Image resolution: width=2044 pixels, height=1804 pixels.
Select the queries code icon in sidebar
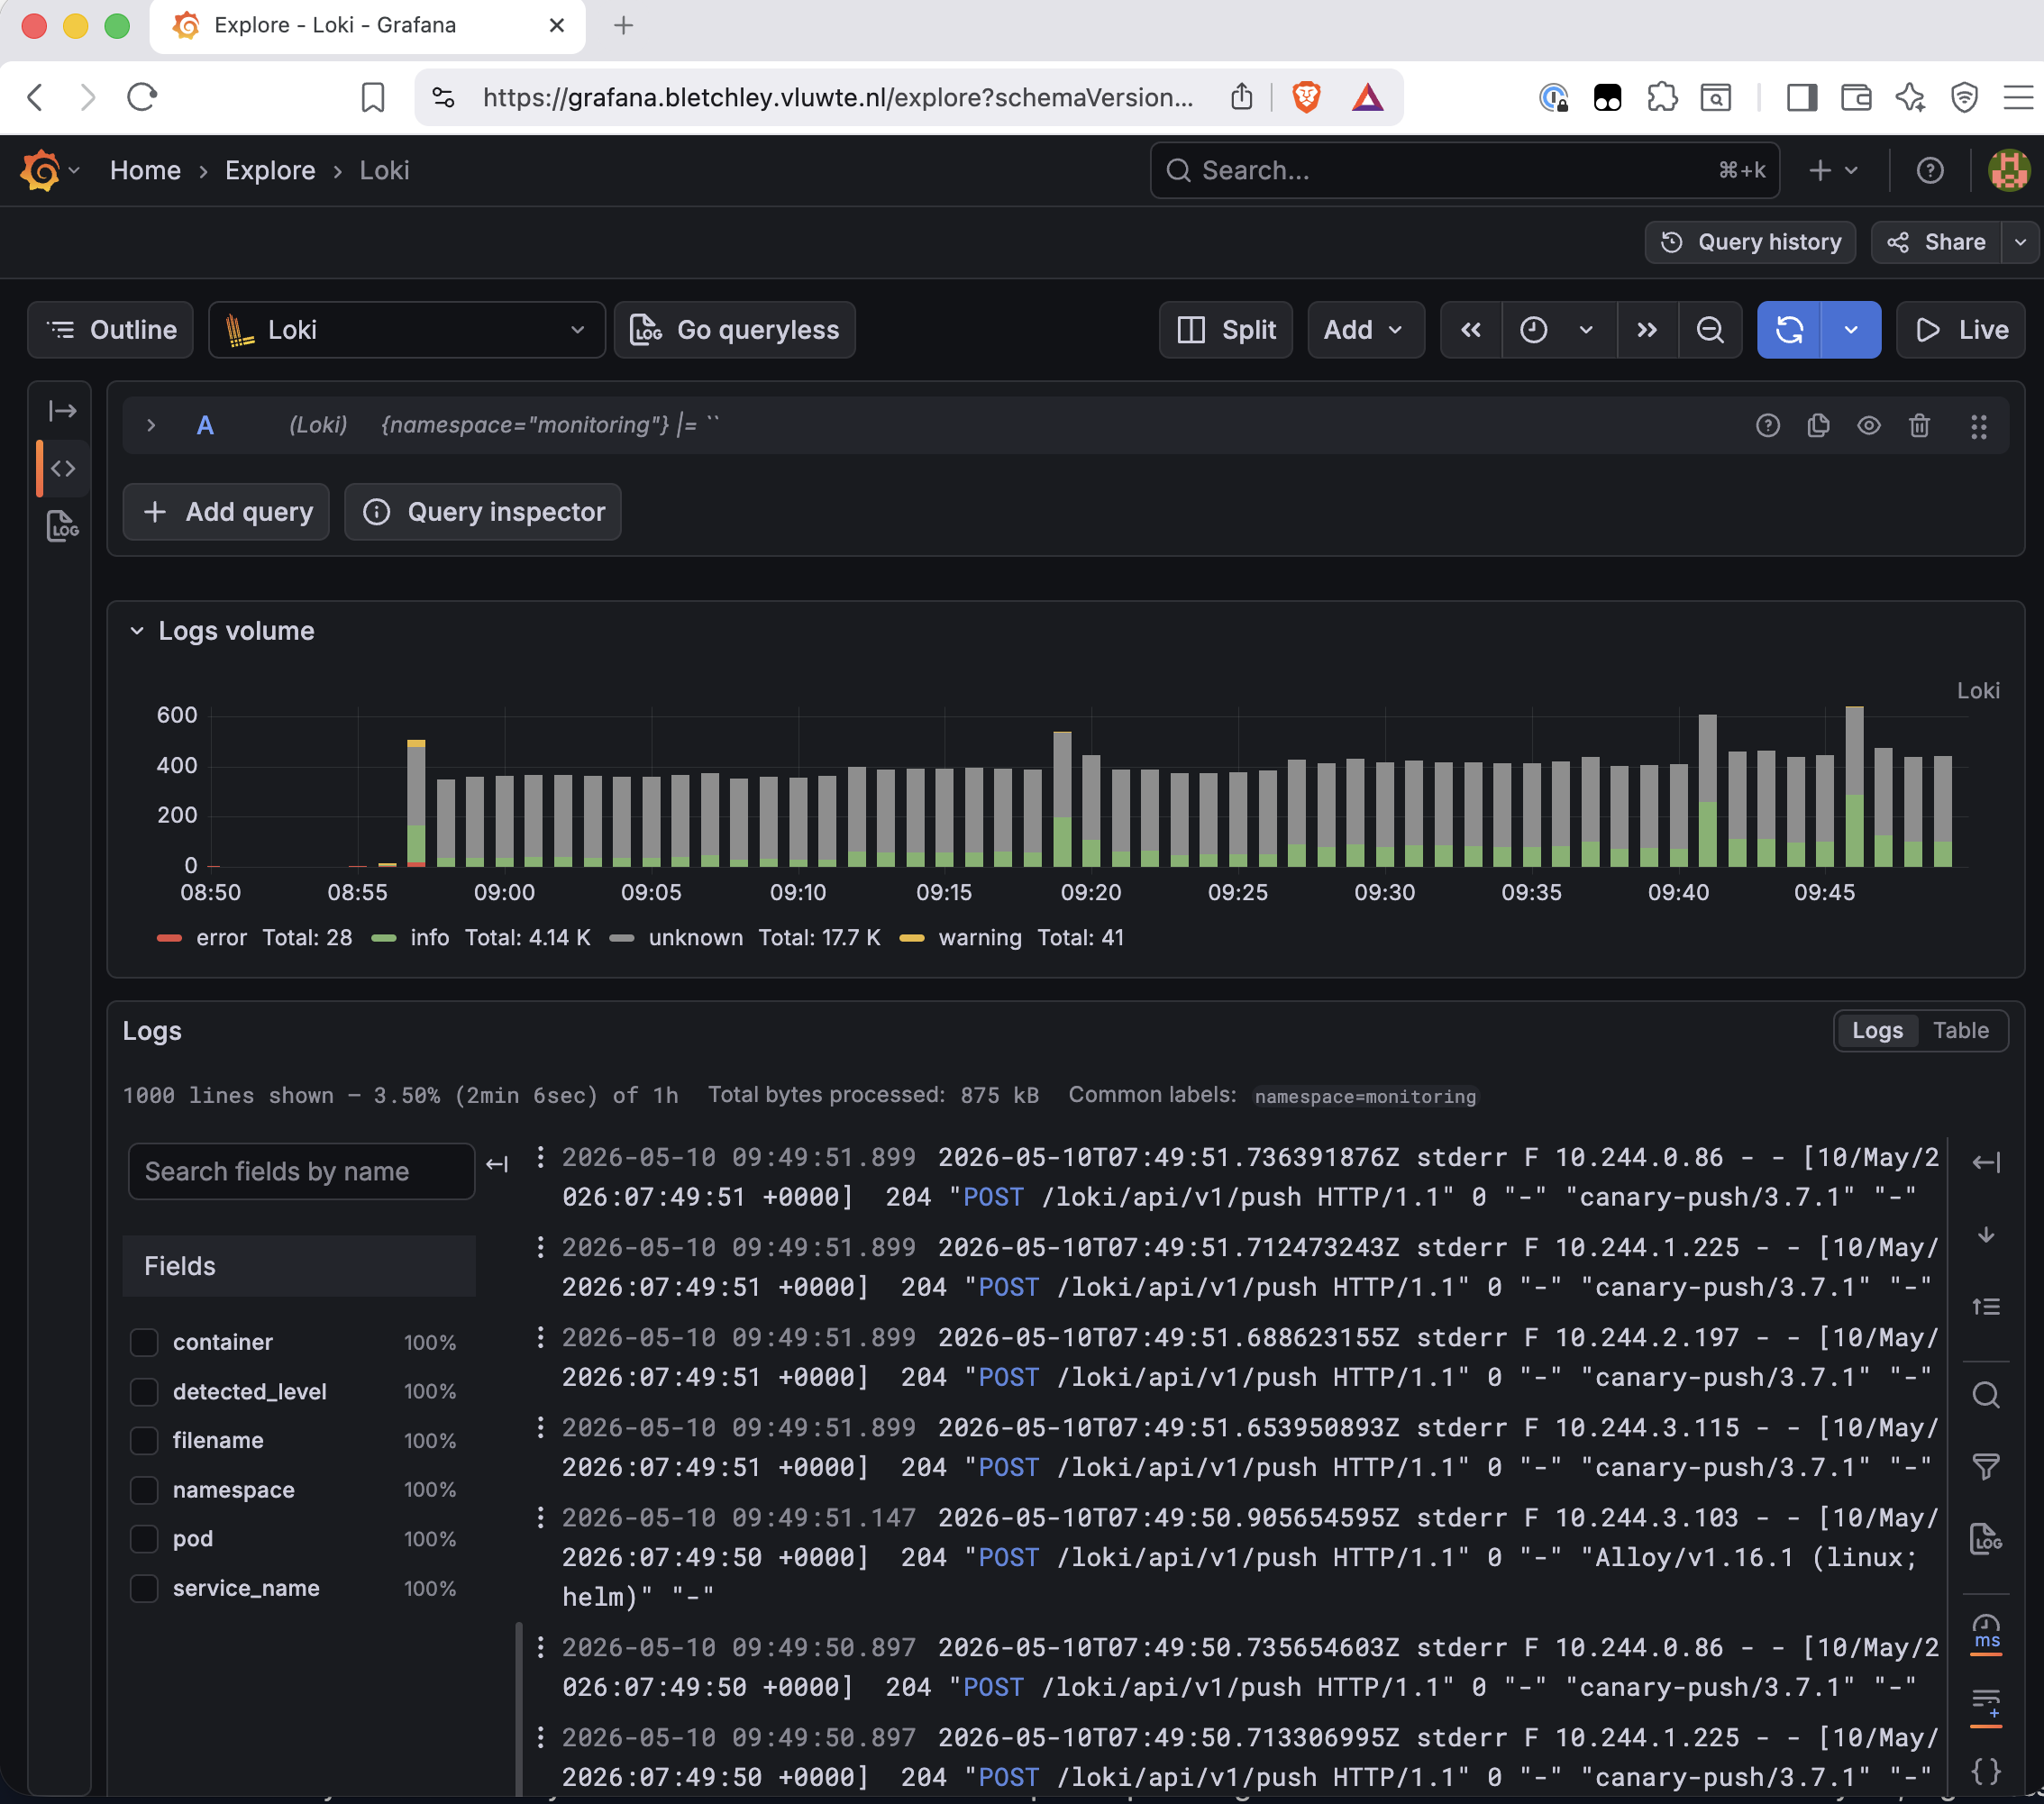click(x=62, y=468)
